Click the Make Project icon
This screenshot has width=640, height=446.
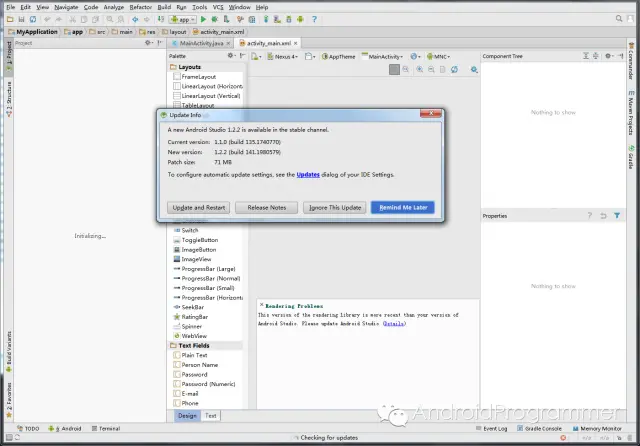[161, 19]
